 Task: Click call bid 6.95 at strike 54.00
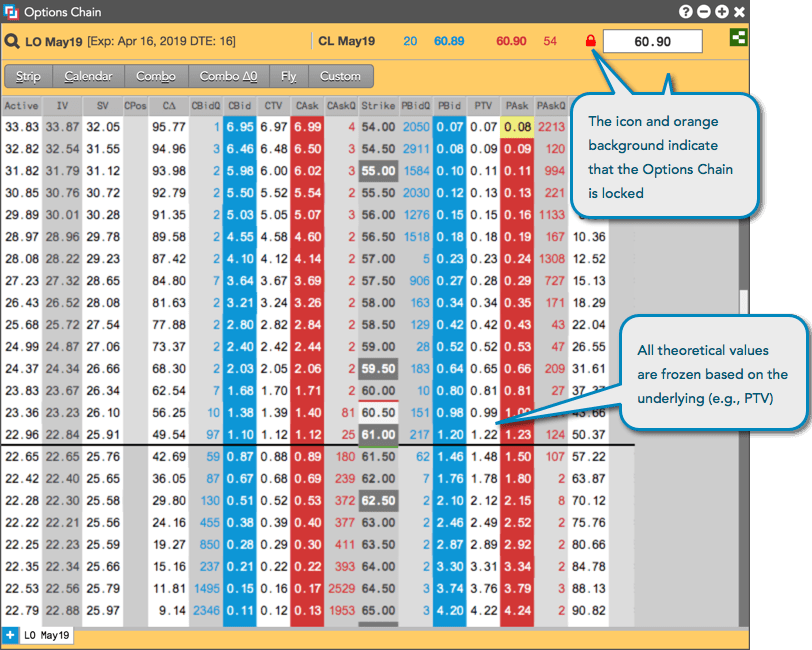pos(240,127)
